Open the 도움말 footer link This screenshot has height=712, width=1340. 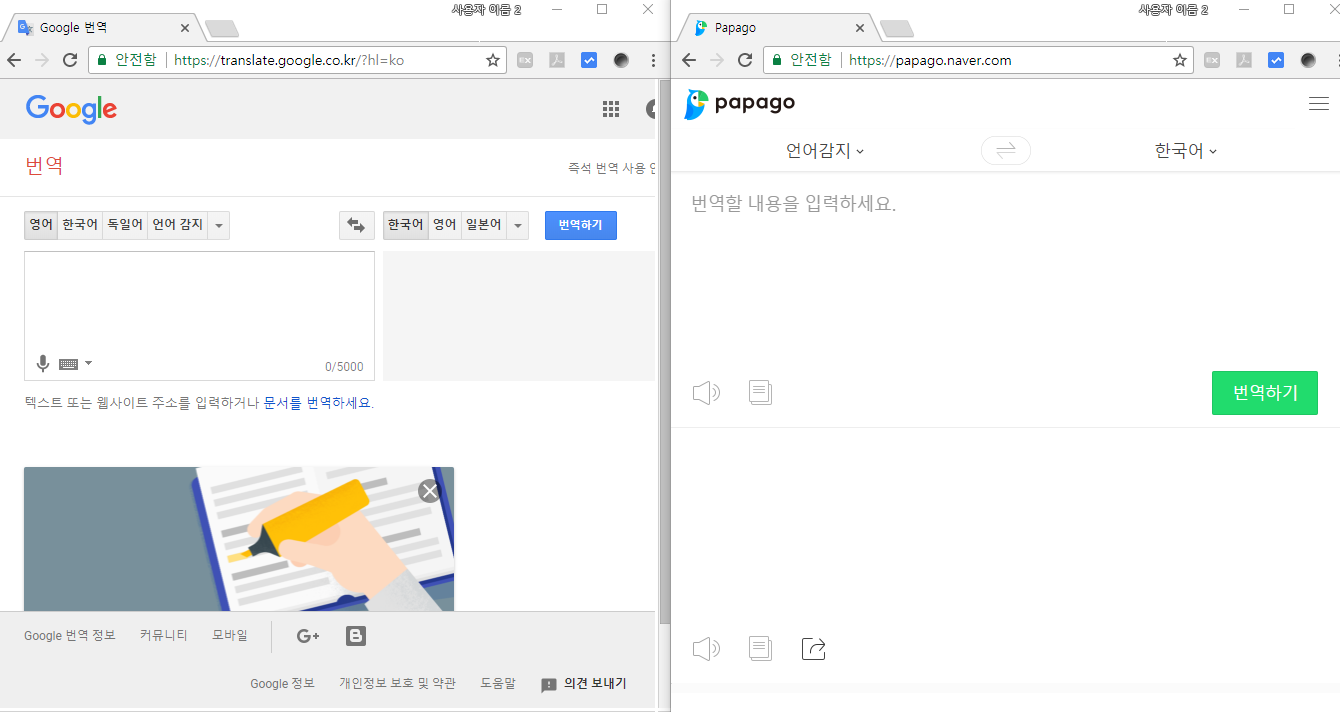(x=498, y=684)
